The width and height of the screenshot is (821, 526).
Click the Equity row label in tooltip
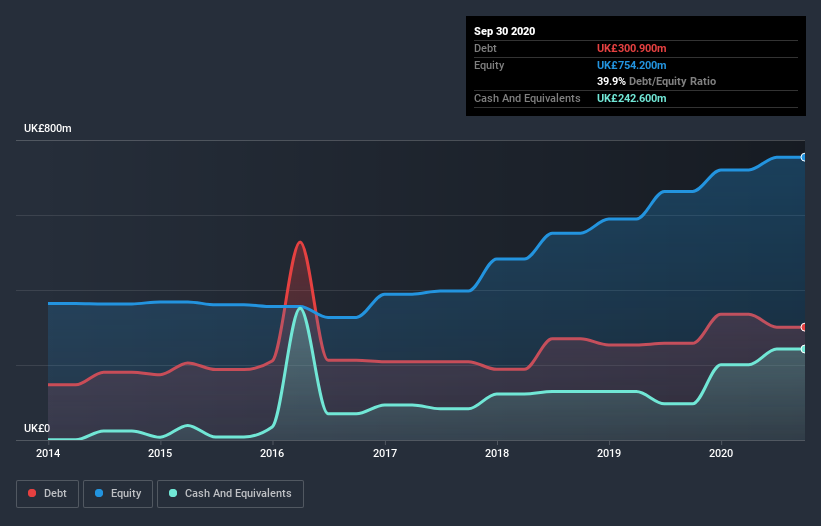489,65
